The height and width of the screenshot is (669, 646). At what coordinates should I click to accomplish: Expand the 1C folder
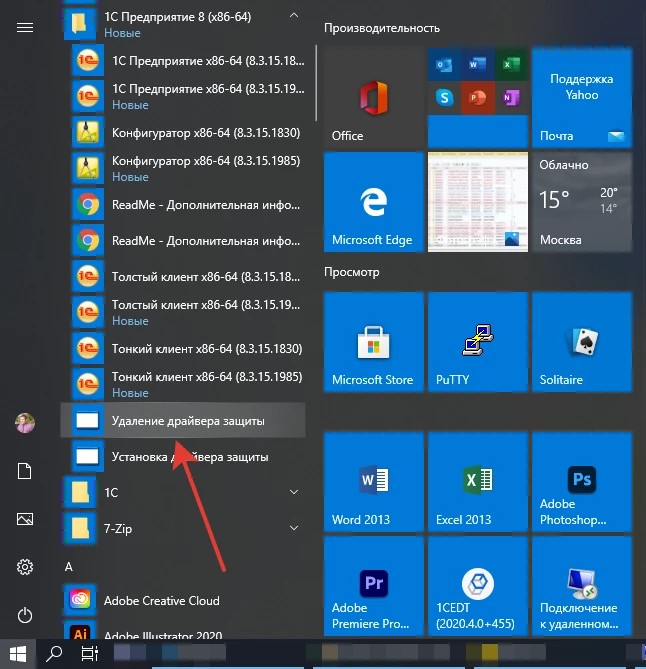click(293, 492)
